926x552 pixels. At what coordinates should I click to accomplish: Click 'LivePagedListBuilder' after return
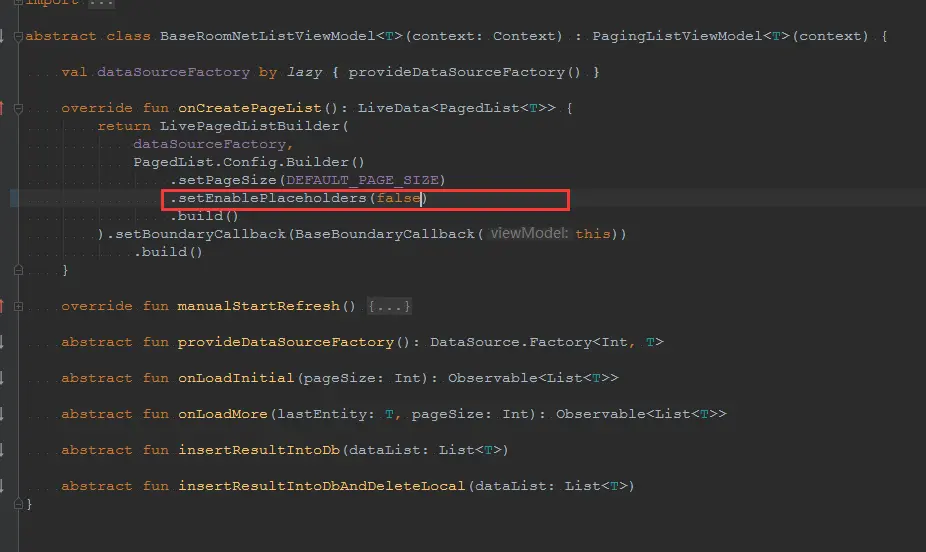(x=250, y=126)
